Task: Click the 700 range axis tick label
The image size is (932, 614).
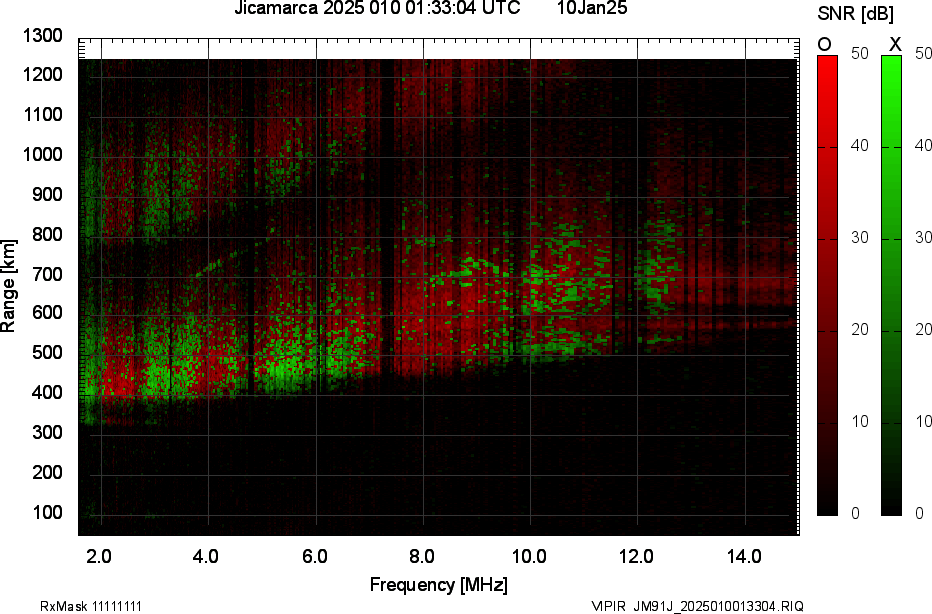Action: pos(47,274)
